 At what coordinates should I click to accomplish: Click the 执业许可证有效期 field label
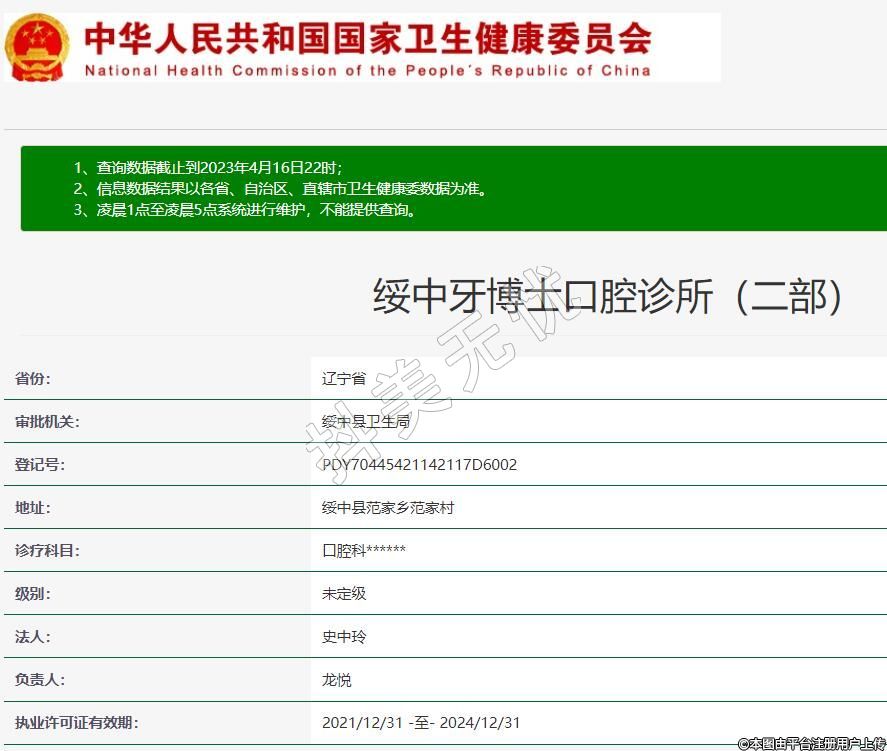coord(76,723)
